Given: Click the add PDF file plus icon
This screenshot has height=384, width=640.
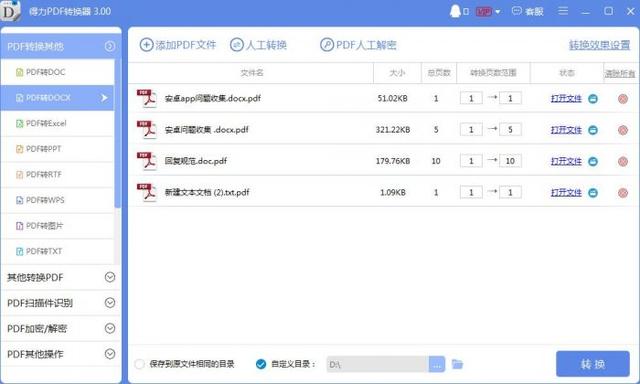Looking at the screenshot, I should point(146,44).
